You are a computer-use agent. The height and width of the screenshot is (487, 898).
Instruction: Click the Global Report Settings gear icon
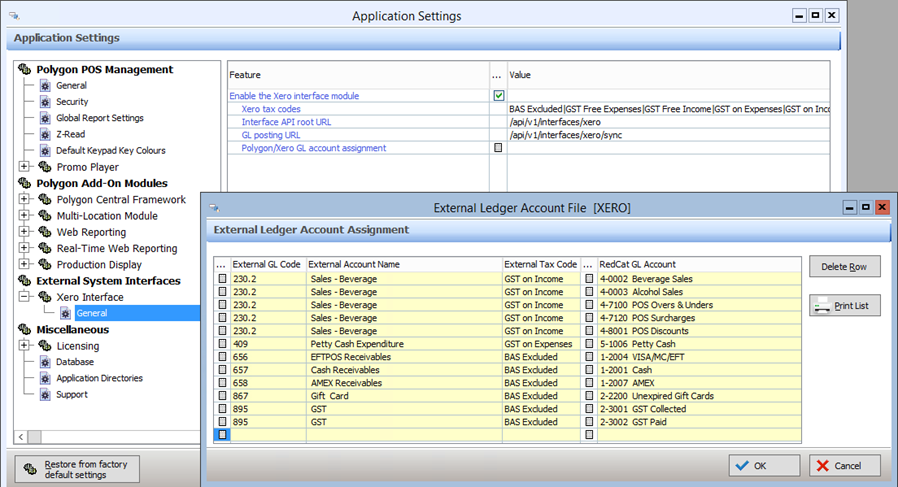pos(45,118)
